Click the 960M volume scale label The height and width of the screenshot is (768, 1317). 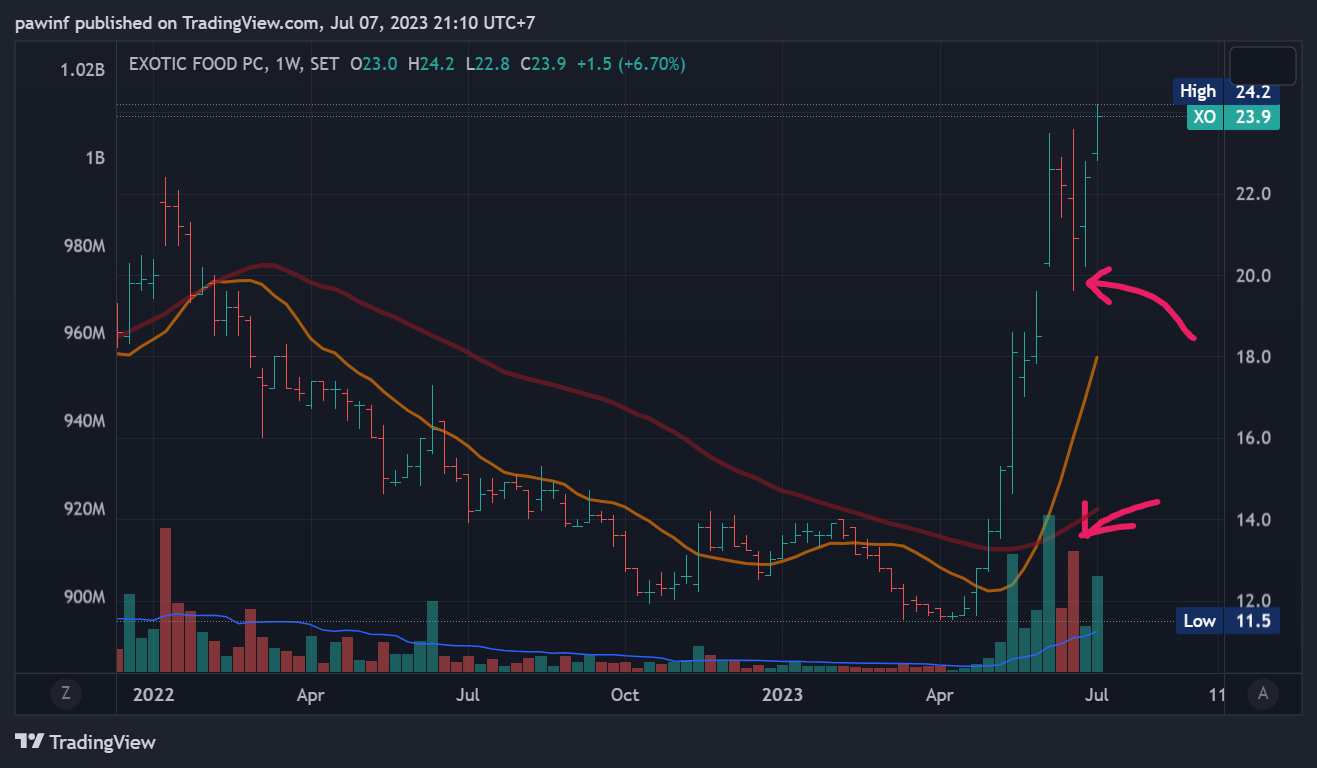click(84, 333)
